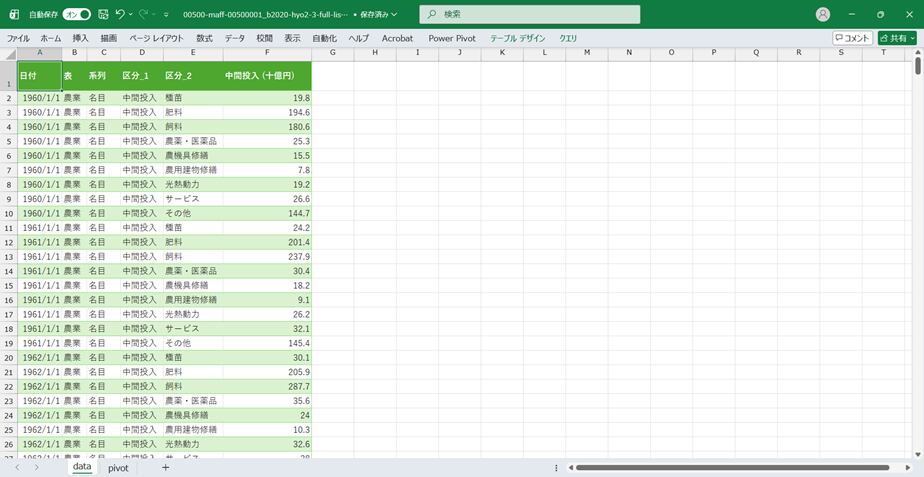Image resolution: width=924 pixels, height=477 pixels.
Task: Click the next sheet navigation arrow
Action: 37,467
